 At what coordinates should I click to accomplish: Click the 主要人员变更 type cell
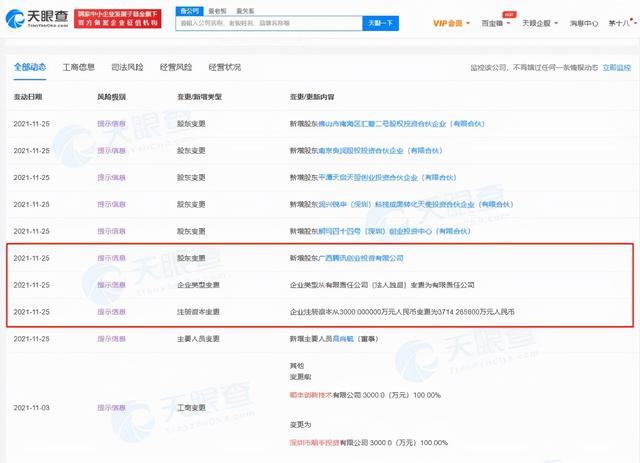coord(198,339)
